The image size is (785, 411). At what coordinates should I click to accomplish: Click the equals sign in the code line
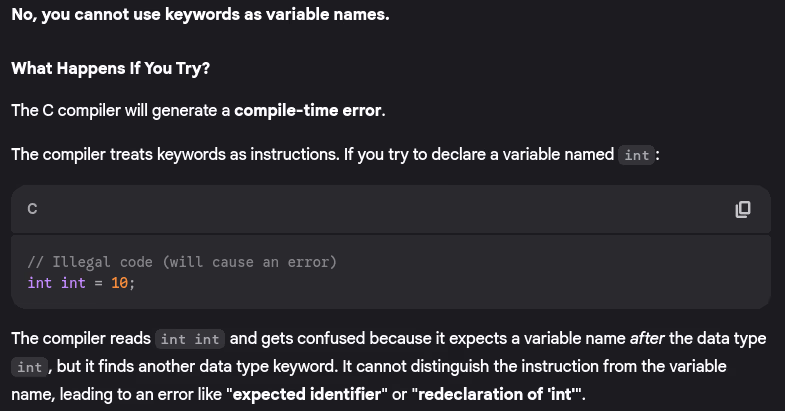pos(98,283)
